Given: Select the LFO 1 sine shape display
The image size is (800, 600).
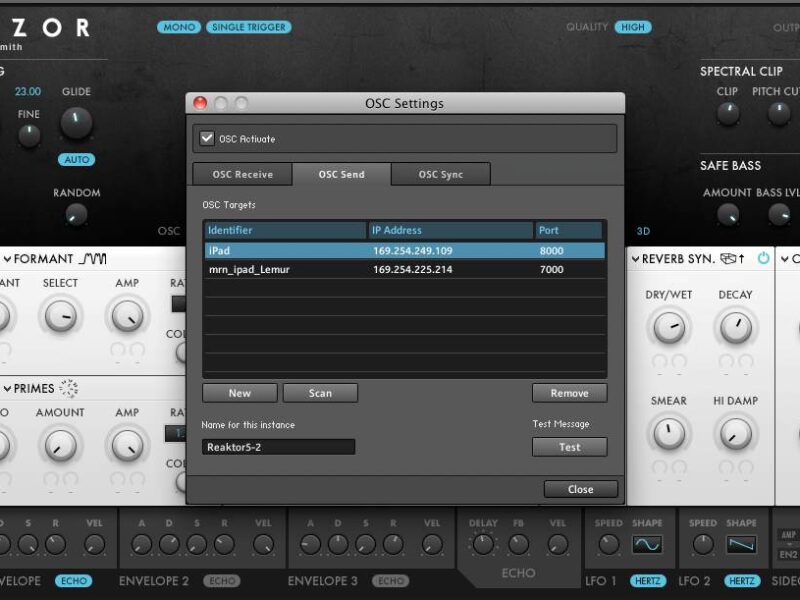Looking at the screenshot, I should (647, 544).
